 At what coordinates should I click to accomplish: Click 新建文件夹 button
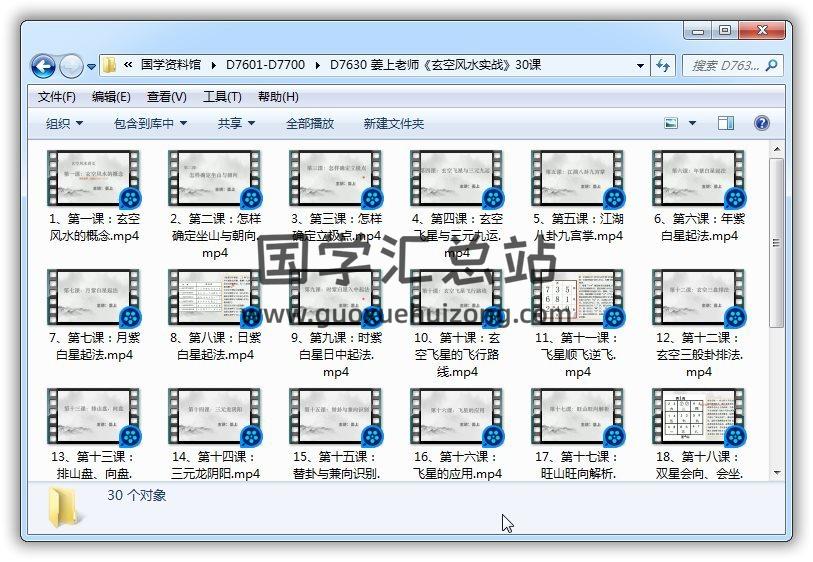394,123
